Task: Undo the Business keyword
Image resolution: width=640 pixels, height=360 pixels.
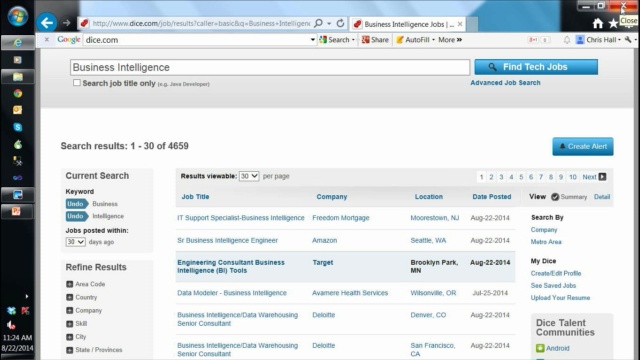Action: pyautogui.click(x=77, y=204)
